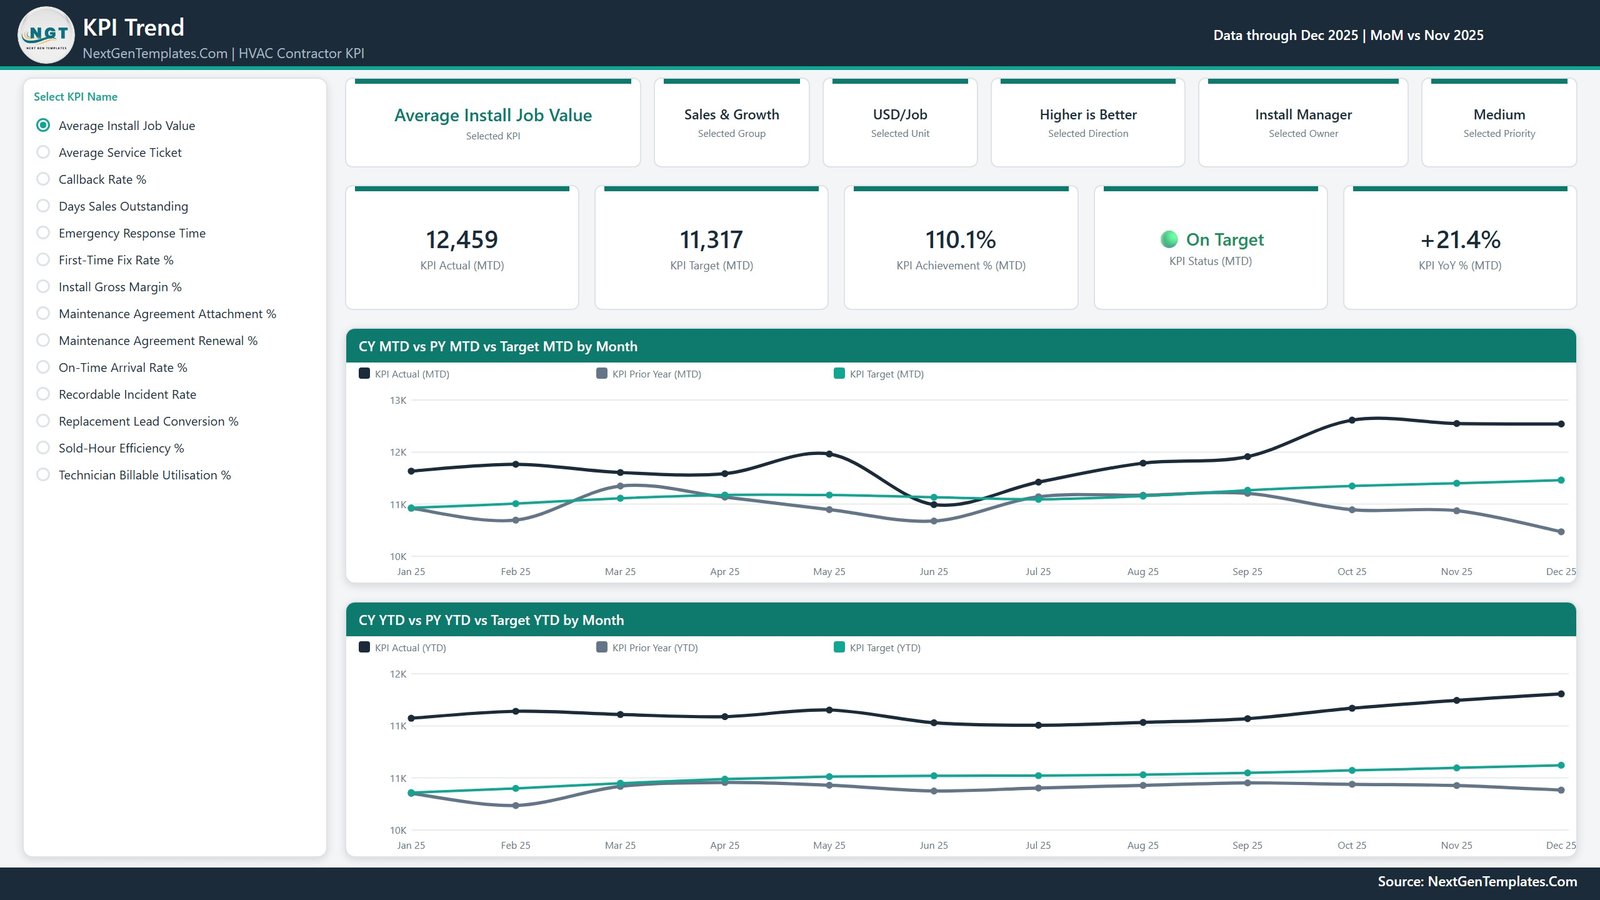Click the CY MTD vs PY MTD chart title

(x=498, y=346)
